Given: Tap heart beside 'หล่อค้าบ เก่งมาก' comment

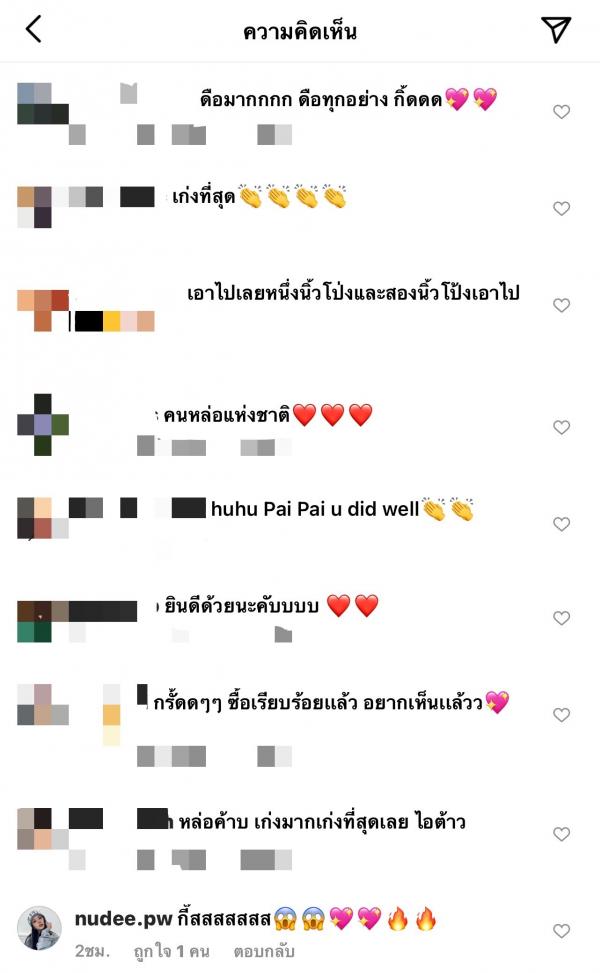Looking at the screenshot, I should click(562, 834).
